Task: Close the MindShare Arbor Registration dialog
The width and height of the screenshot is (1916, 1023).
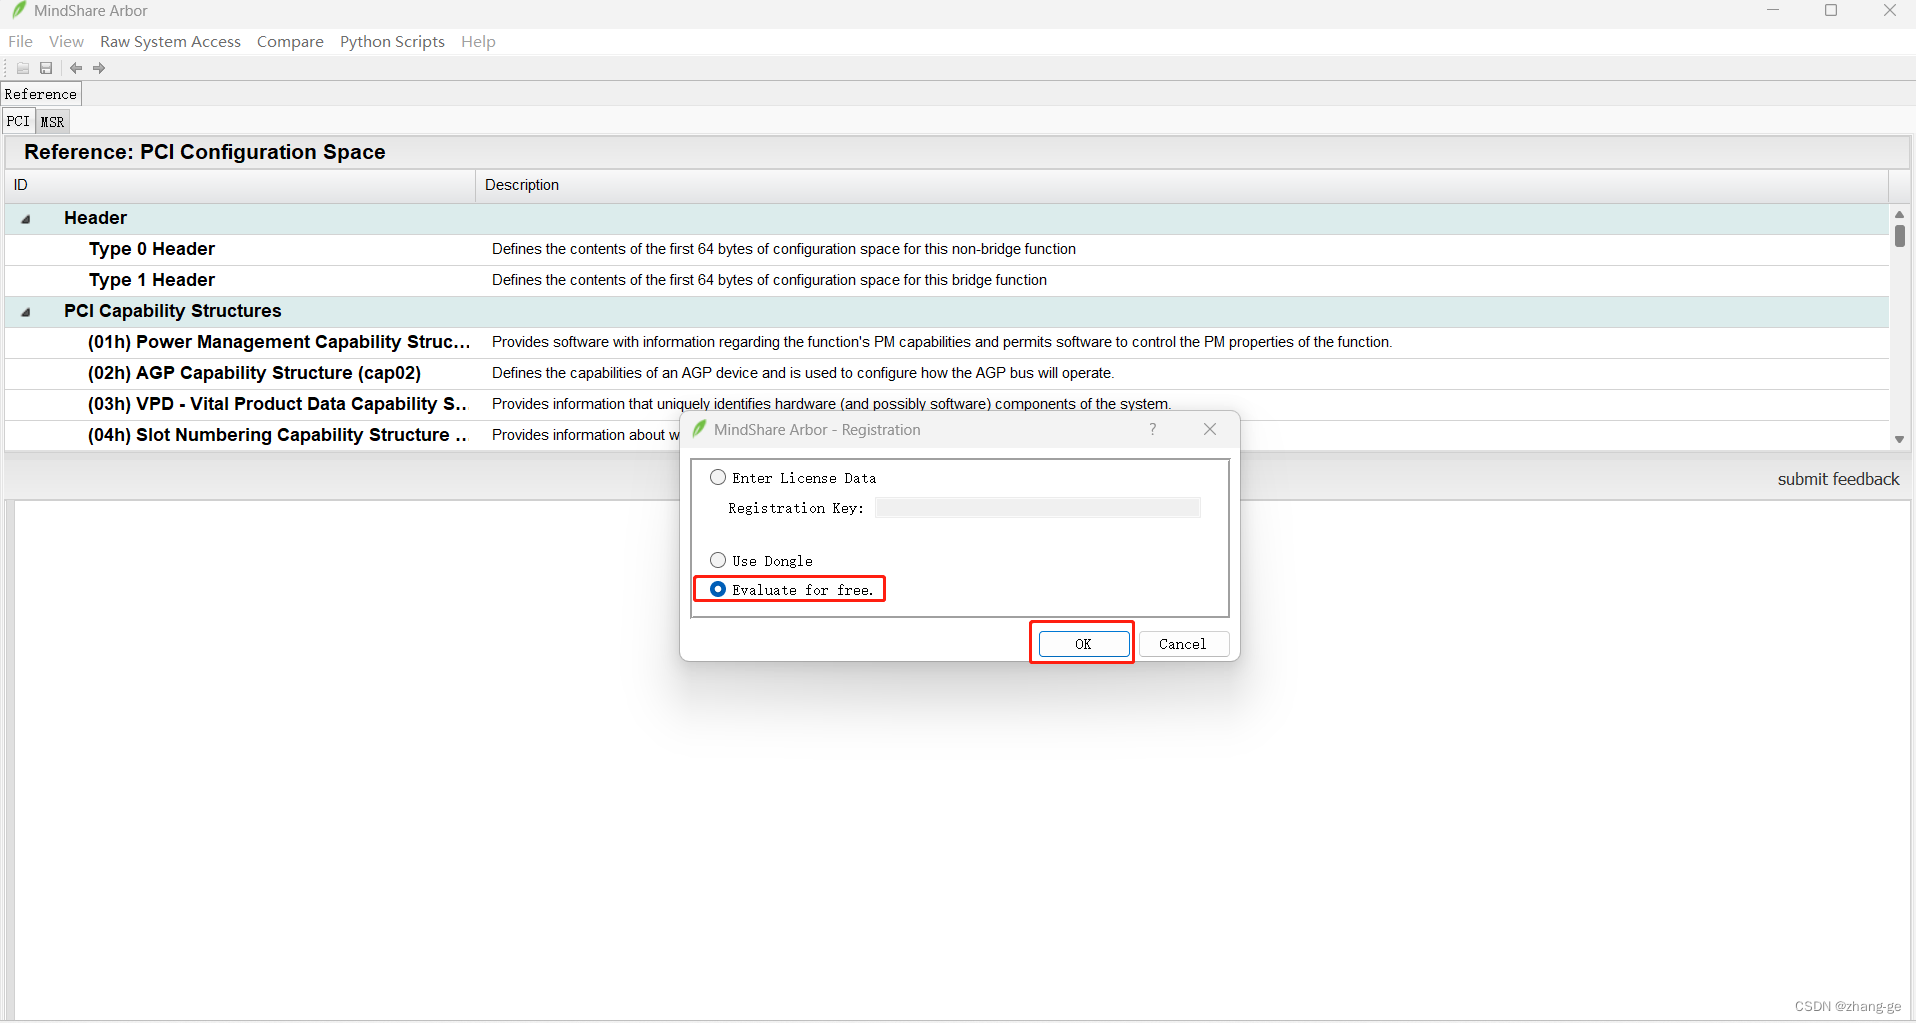Action: pos(1209,429)
